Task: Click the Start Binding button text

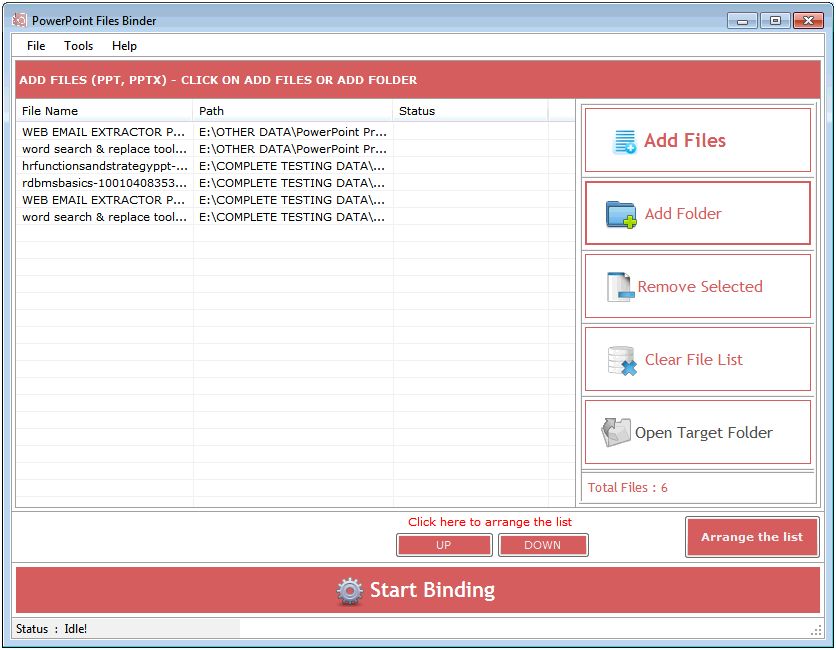Action: [432, 590]
